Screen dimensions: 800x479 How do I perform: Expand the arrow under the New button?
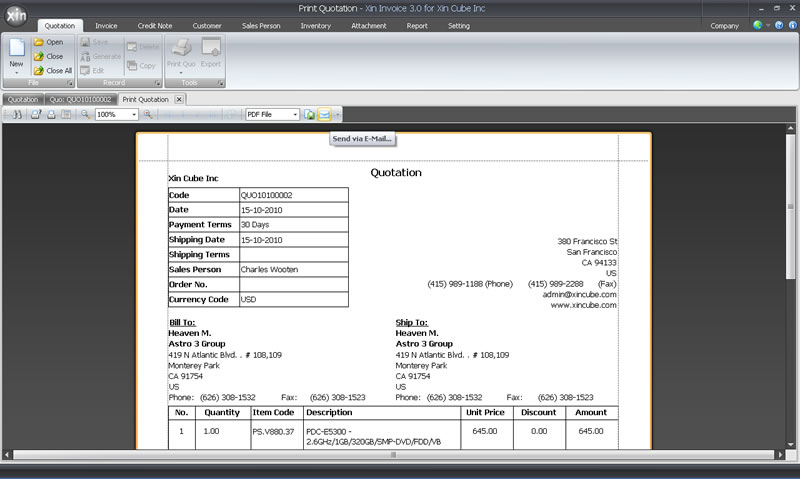click(x=16, y=73)
